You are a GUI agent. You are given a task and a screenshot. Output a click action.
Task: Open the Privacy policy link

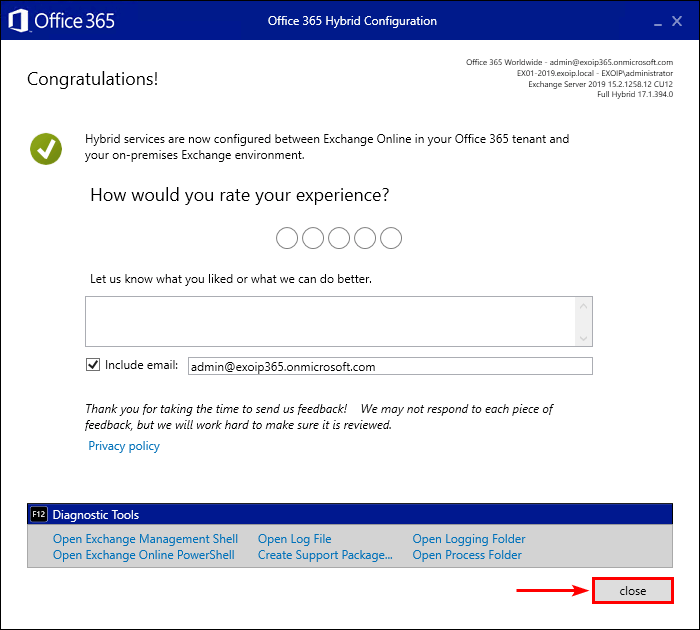click(x=124, y=446)
